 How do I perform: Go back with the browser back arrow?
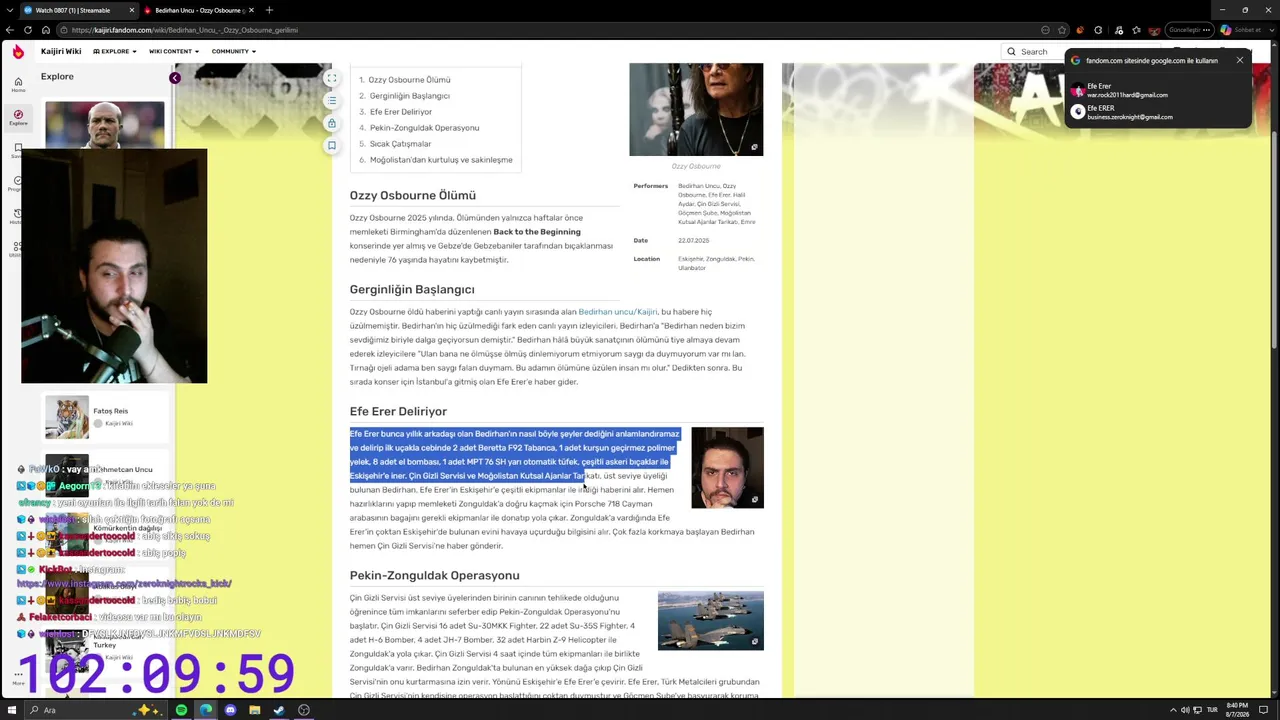tap(10, 30)
